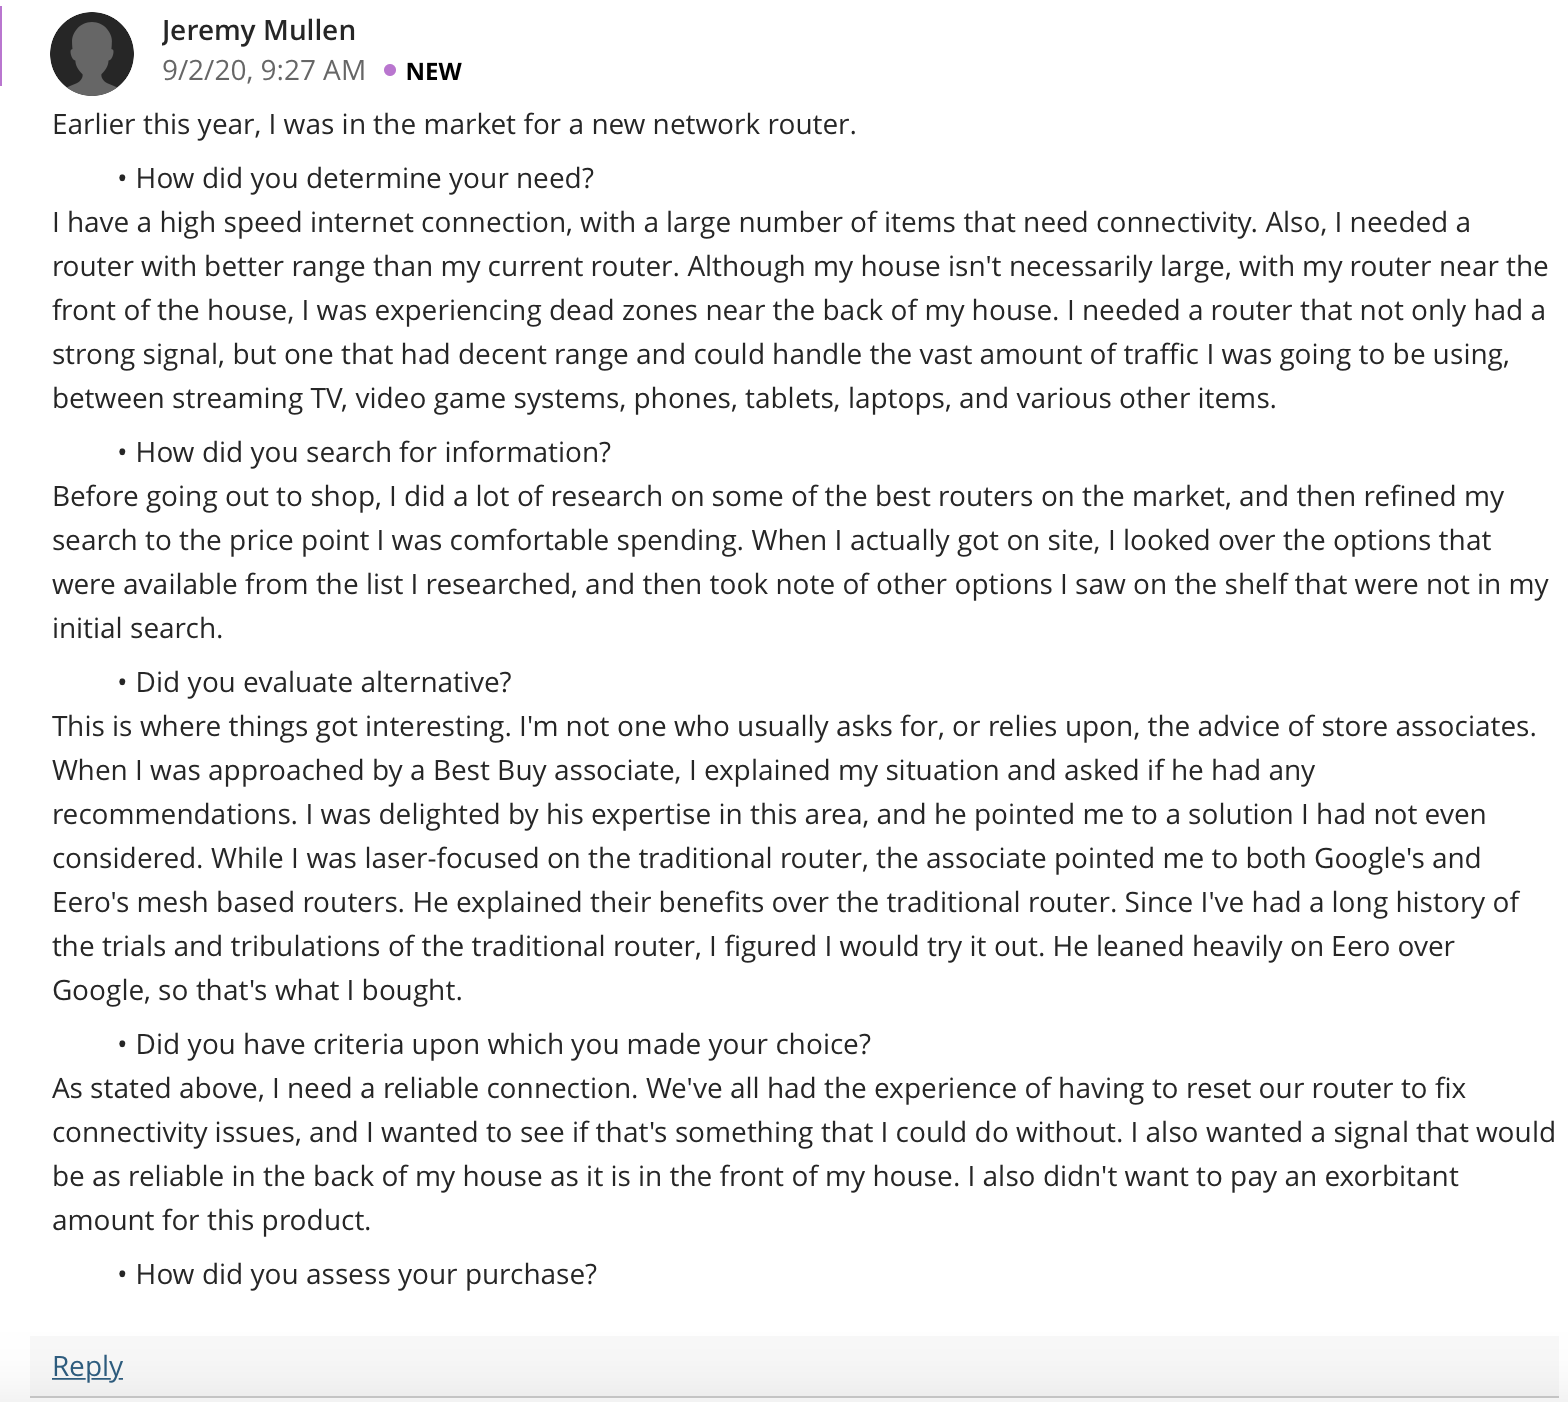Click the 9/2/20, 9:27 AM timestamp
Image resolution: width=1568 pixels, height=1402 pixels.
tap(264, 70)
